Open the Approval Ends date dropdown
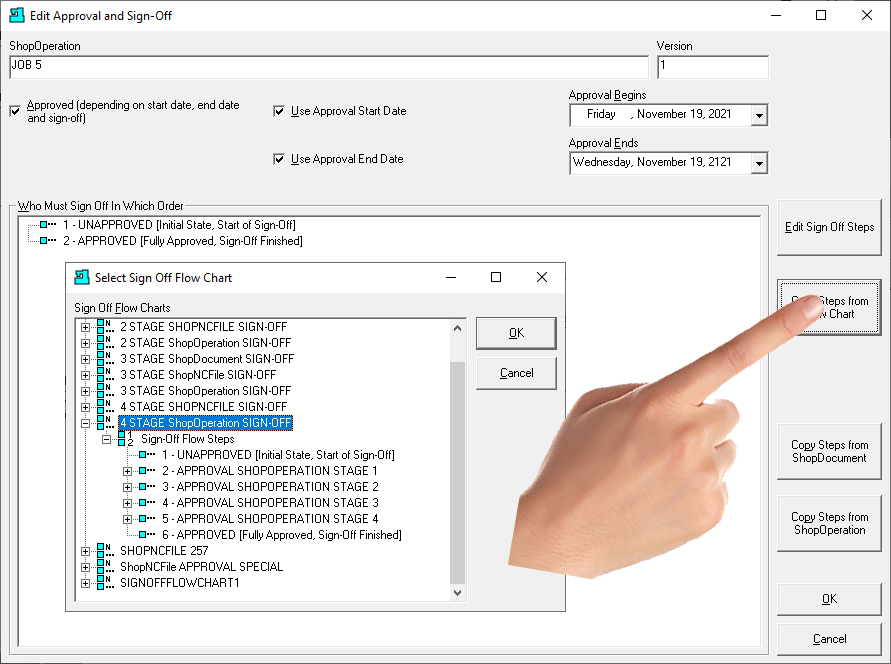Screen dimensions: 891x664 (x=759, y=164)
